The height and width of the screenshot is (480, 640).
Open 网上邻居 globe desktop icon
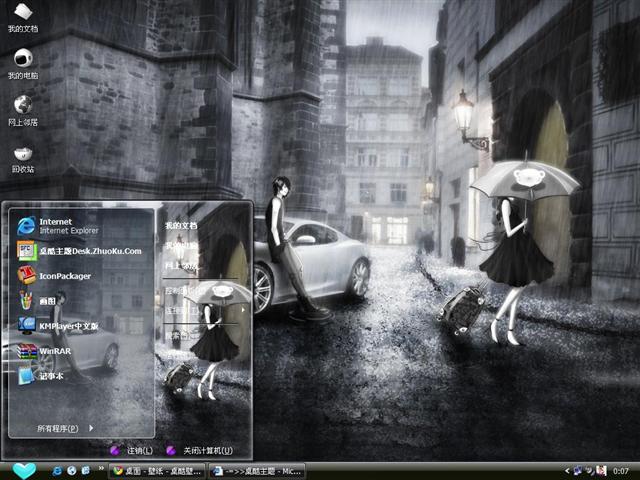point(23,111)
